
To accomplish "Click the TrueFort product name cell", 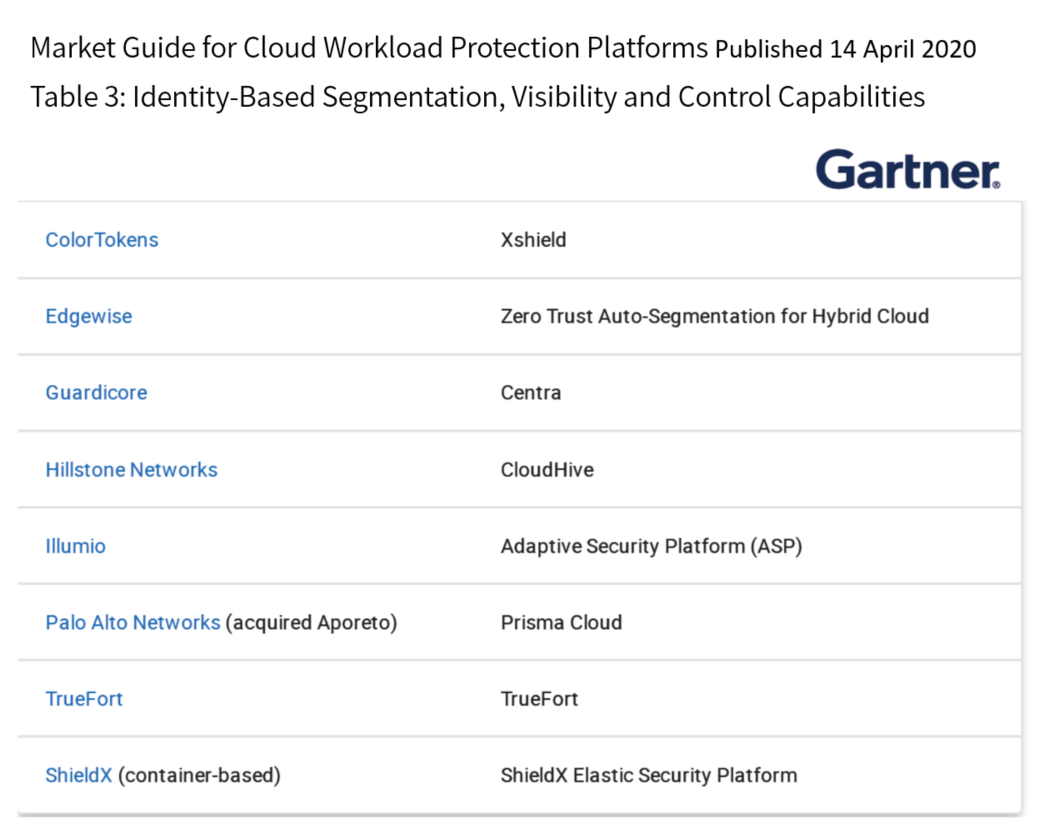I will [539, 699].
